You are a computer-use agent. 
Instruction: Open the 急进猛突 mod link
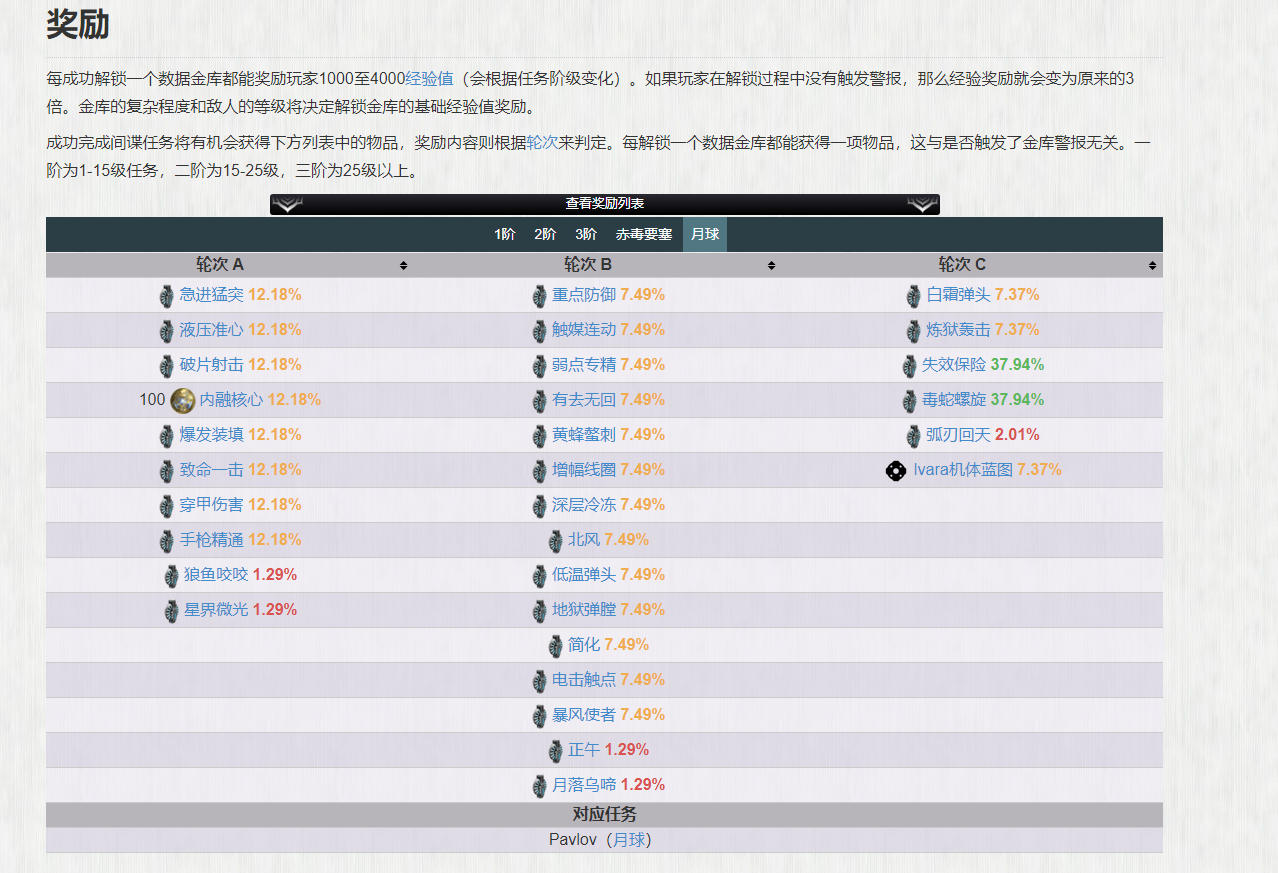[211, 295]
